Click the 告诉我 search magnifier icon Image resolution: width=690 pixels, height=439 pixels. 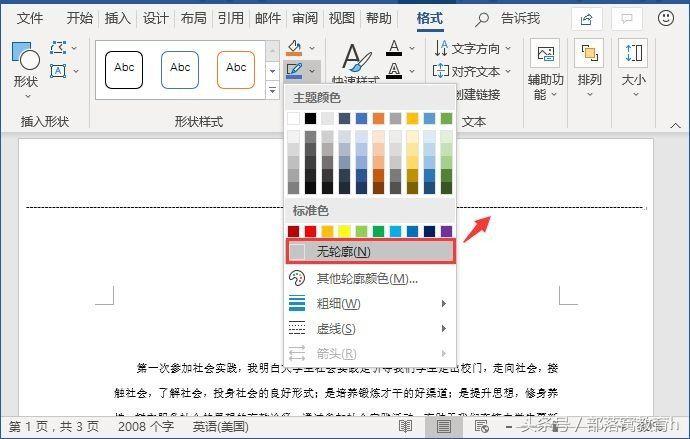pyautogui.click(x=482, y=19)
